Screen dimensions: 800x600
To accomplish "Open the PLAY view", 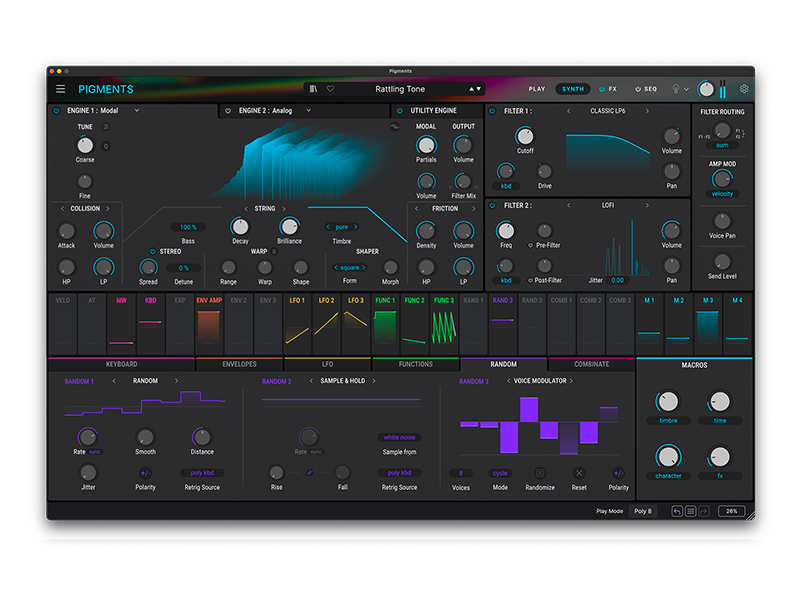I will coord(537,89).
